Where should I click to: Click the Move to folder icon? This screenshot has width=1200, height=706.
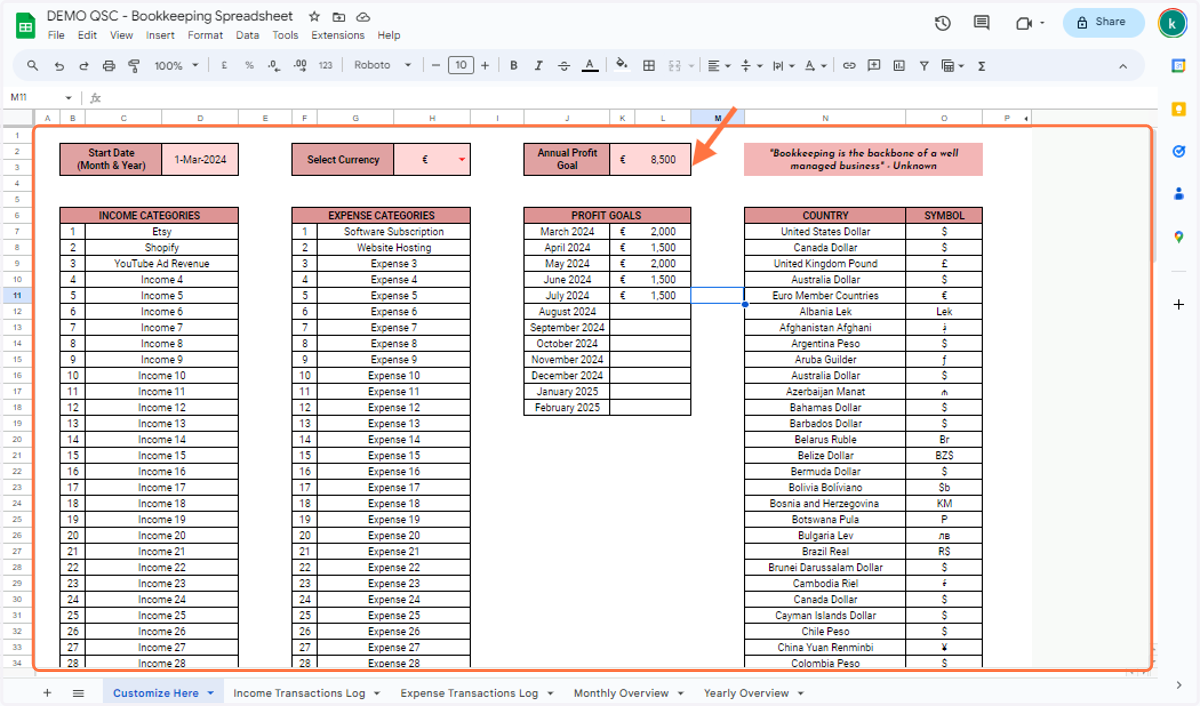click(339, 17)
